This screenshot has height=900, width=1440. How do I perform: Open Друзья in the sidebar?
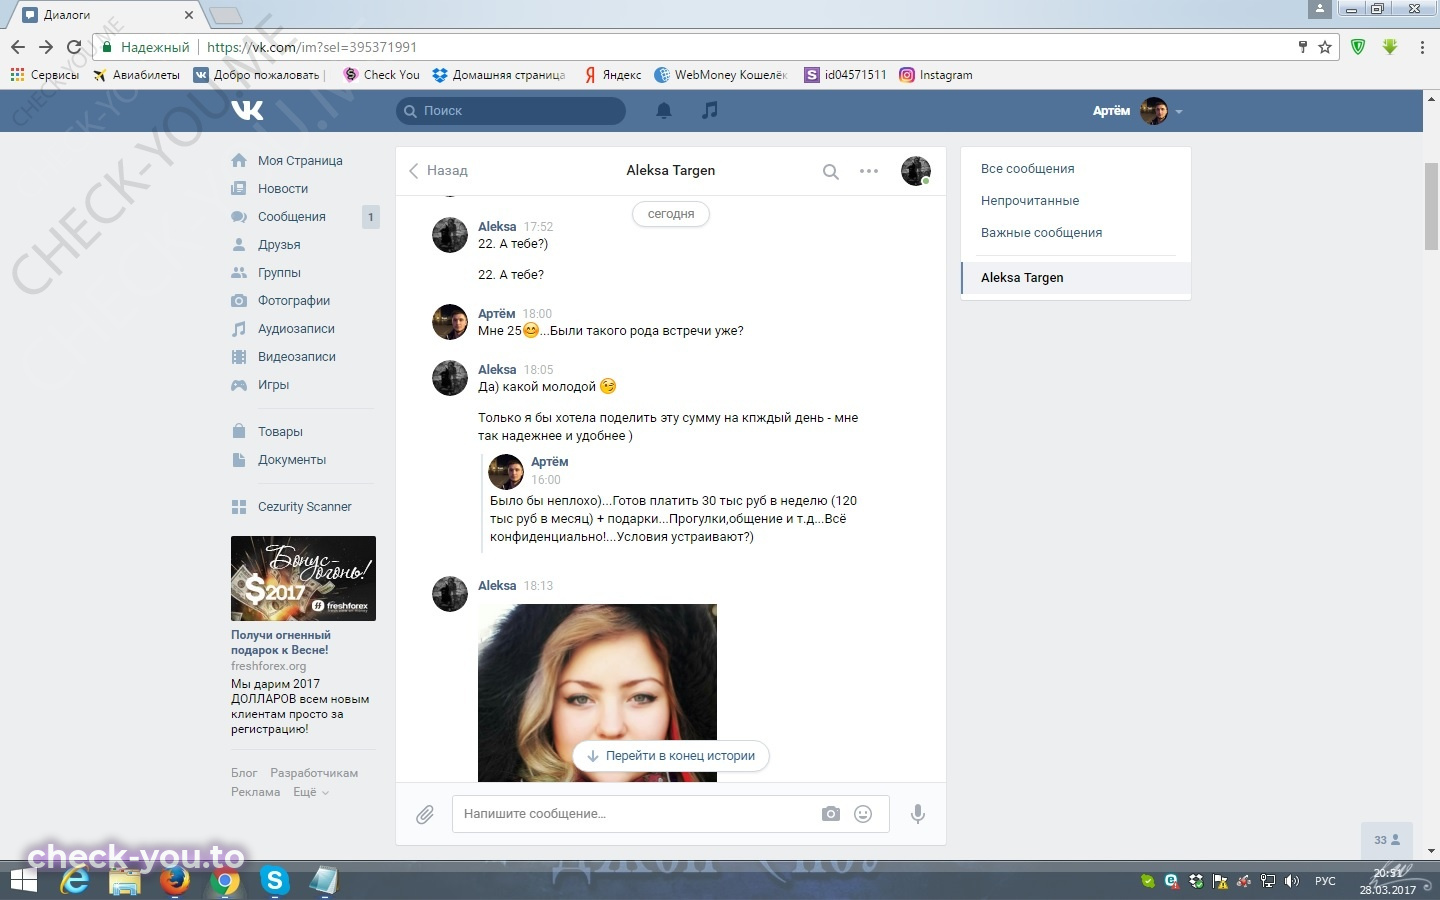(x=279, y=245)
